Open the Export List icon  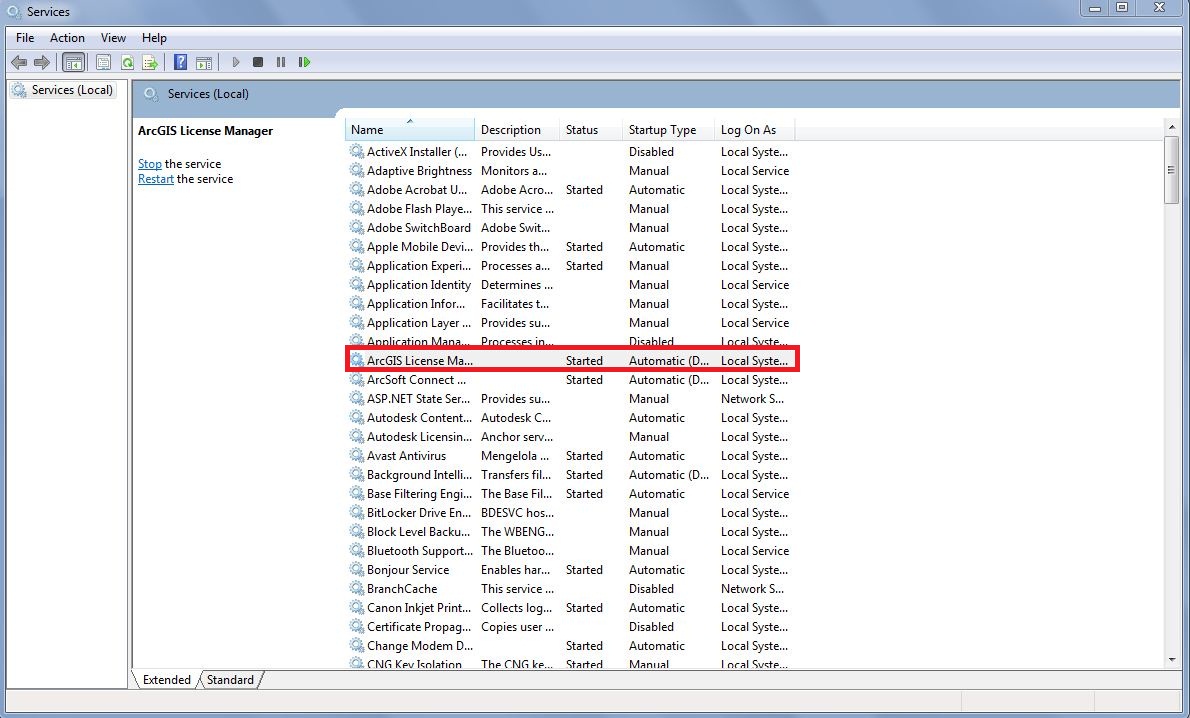[150, 61]
